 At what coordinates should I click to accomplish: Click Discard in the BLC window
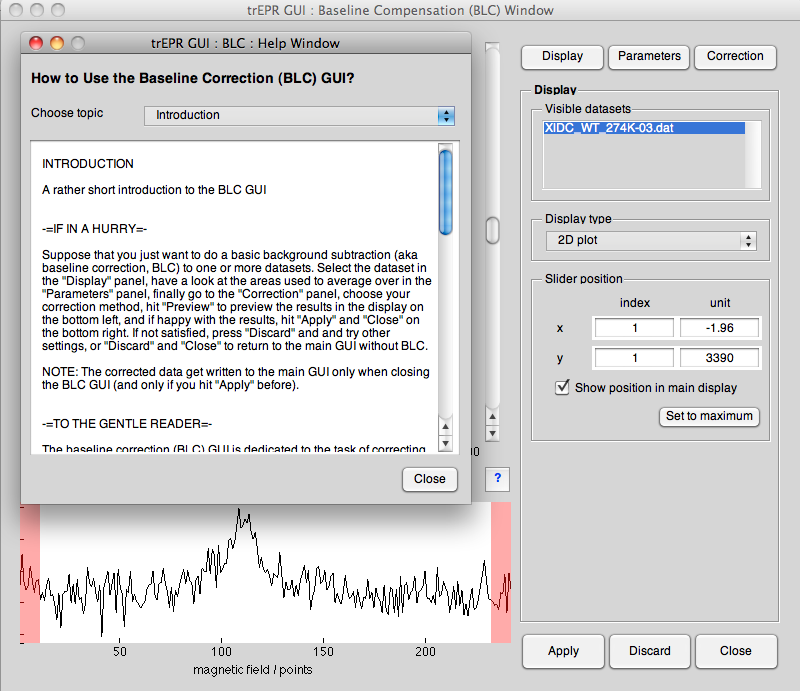[649, 651]
